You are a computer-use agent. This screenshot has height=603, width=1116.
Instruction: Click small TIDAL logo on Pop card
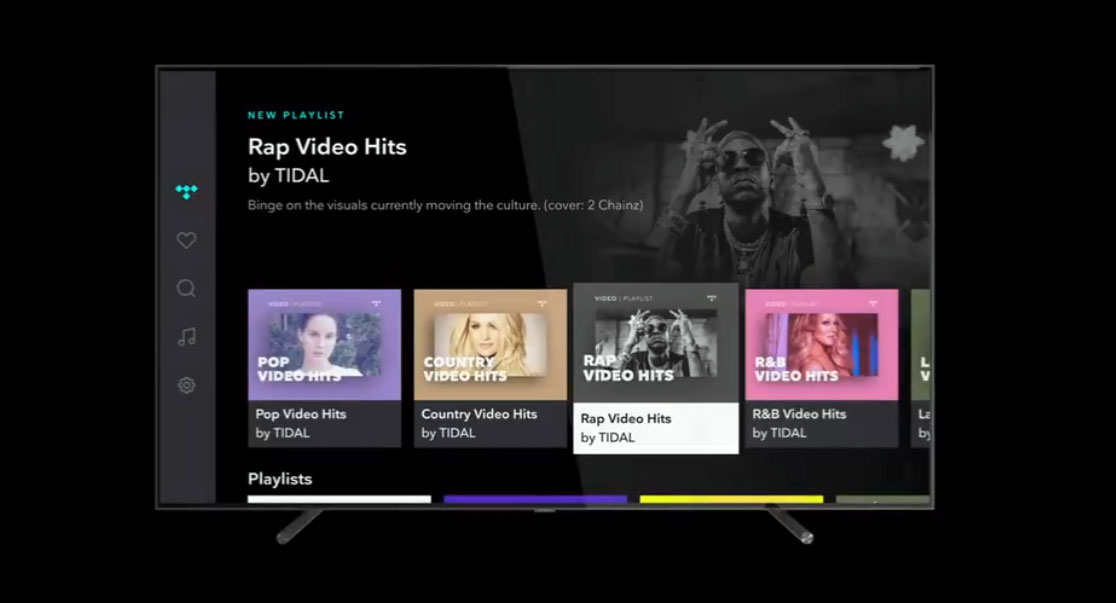coord(375,303)
